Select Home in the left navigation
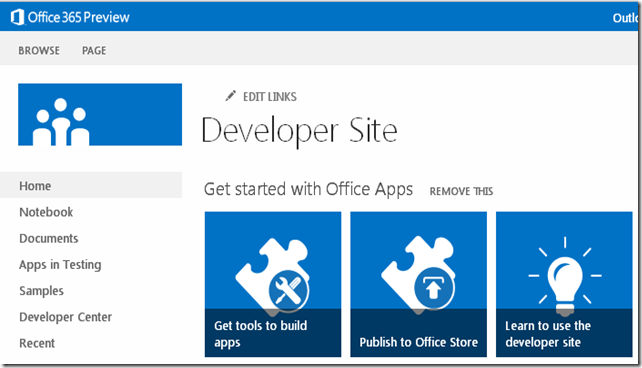This screenshot has height=368, width=642. pyautogui.click(x=91, y=185)
